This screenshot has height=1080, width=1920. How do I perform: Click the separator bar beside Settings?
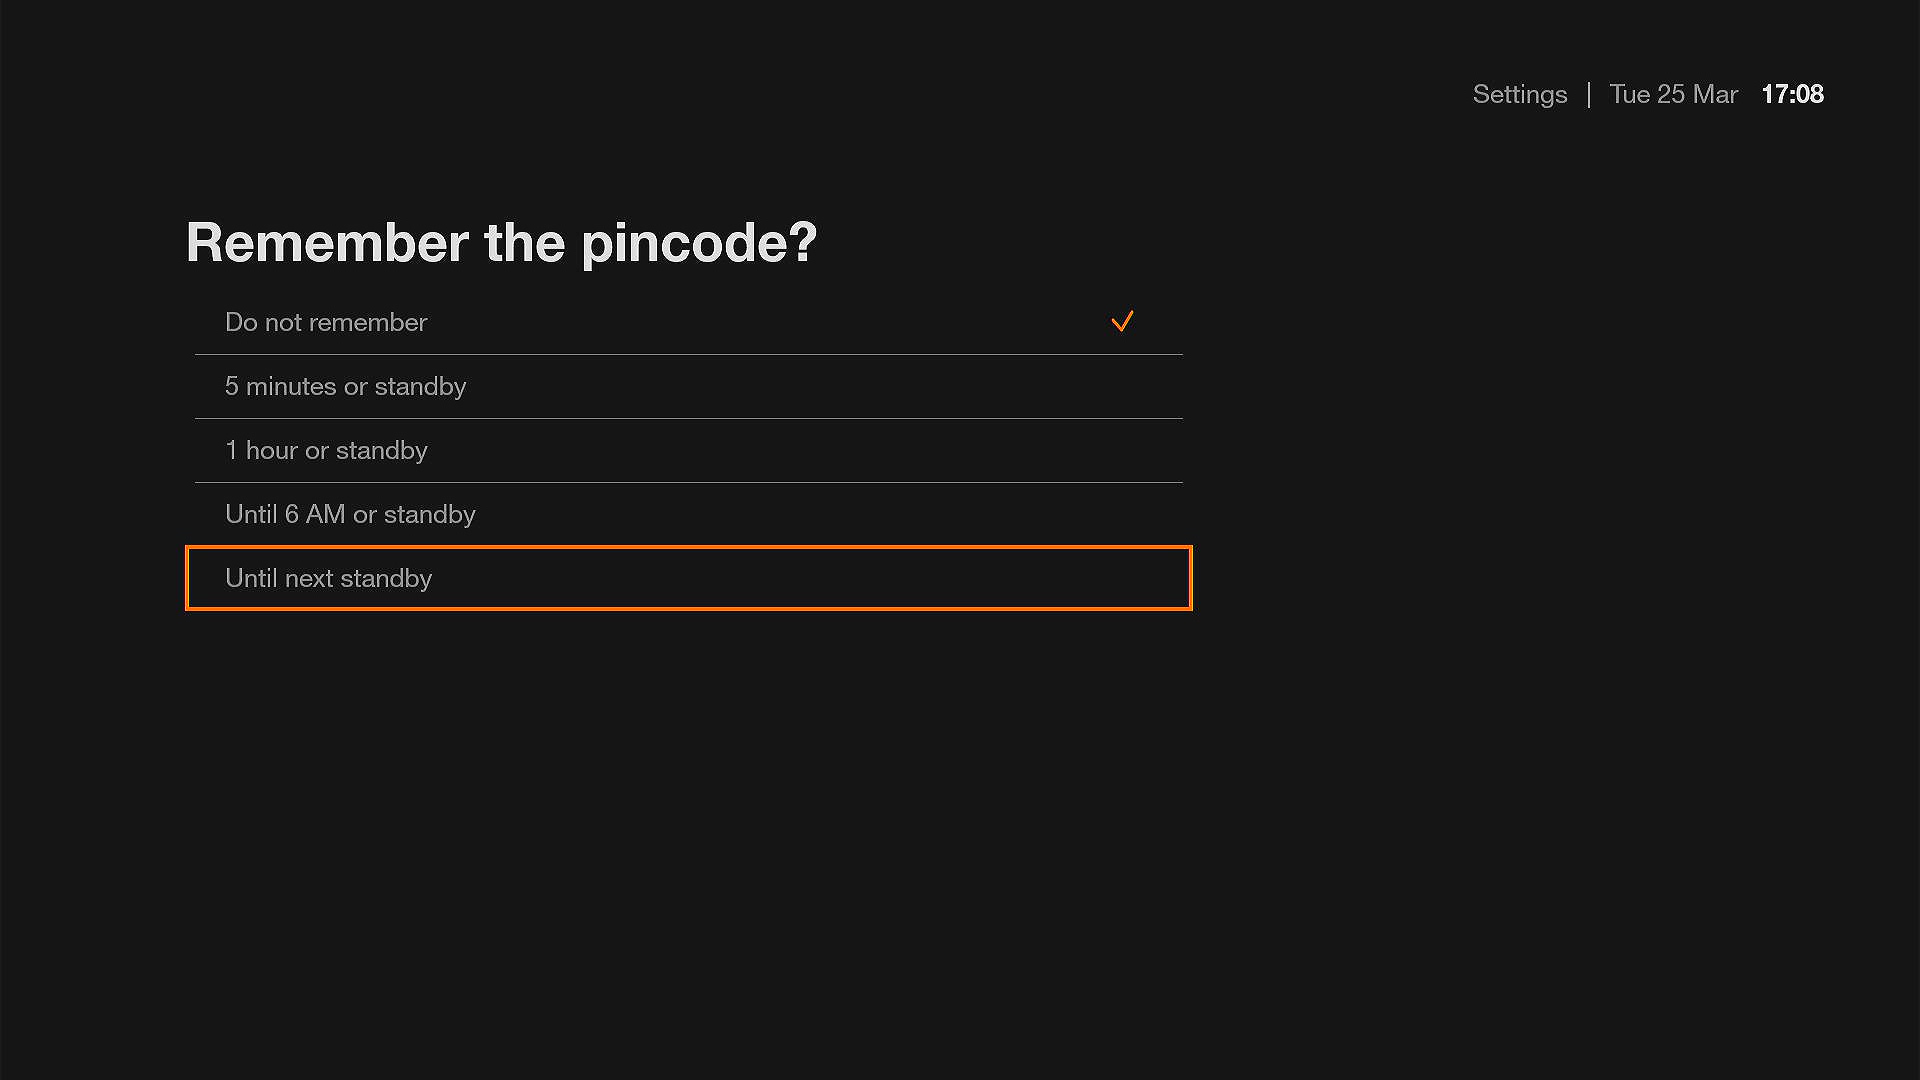pos(1588,94)
